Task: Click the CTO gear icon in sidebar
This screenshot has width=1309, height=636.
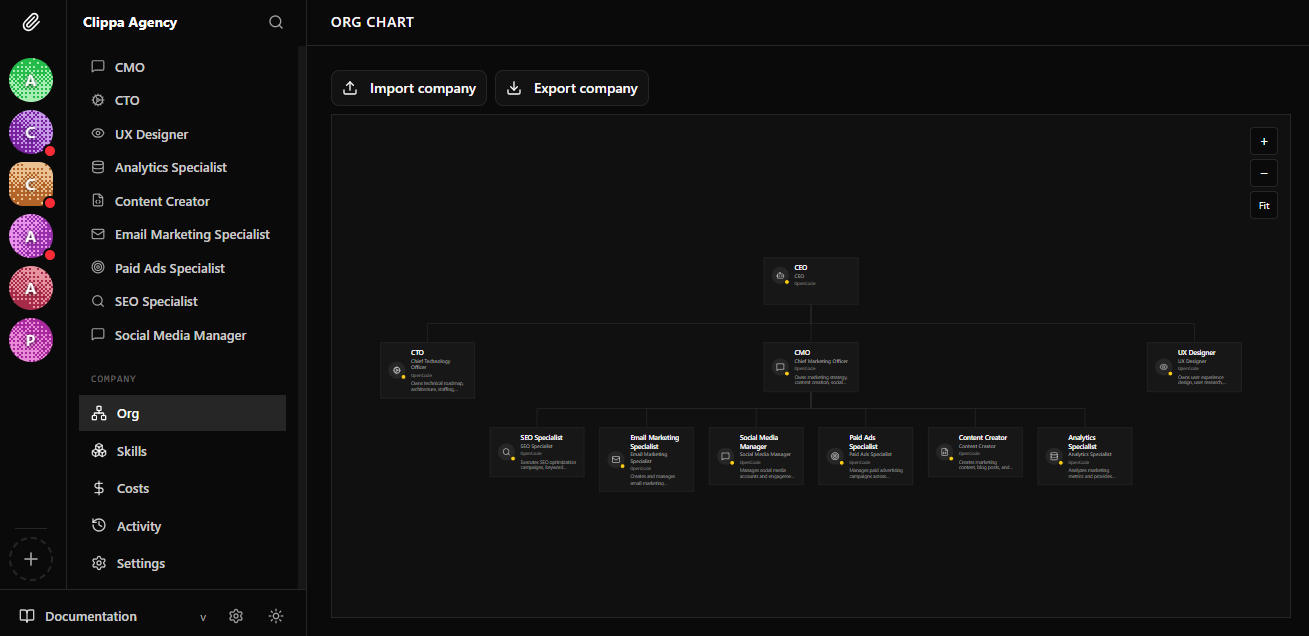Action: tap(98, 100)
